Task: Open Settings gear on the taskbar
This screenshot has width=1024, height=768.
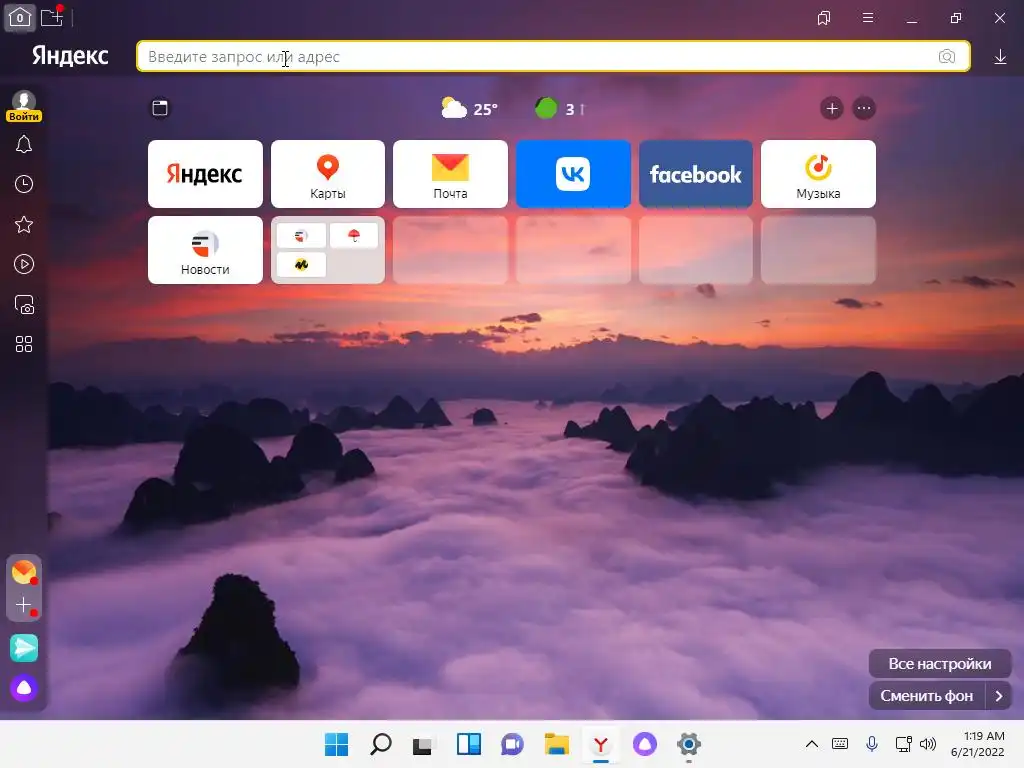Action: [x=689, y=744]
